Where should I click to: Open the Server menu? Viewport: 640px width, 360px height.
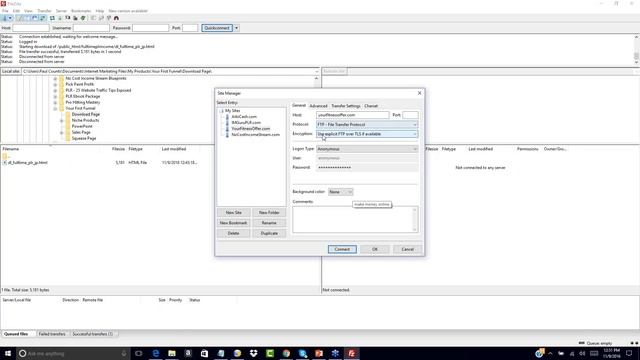coord(61,11)
